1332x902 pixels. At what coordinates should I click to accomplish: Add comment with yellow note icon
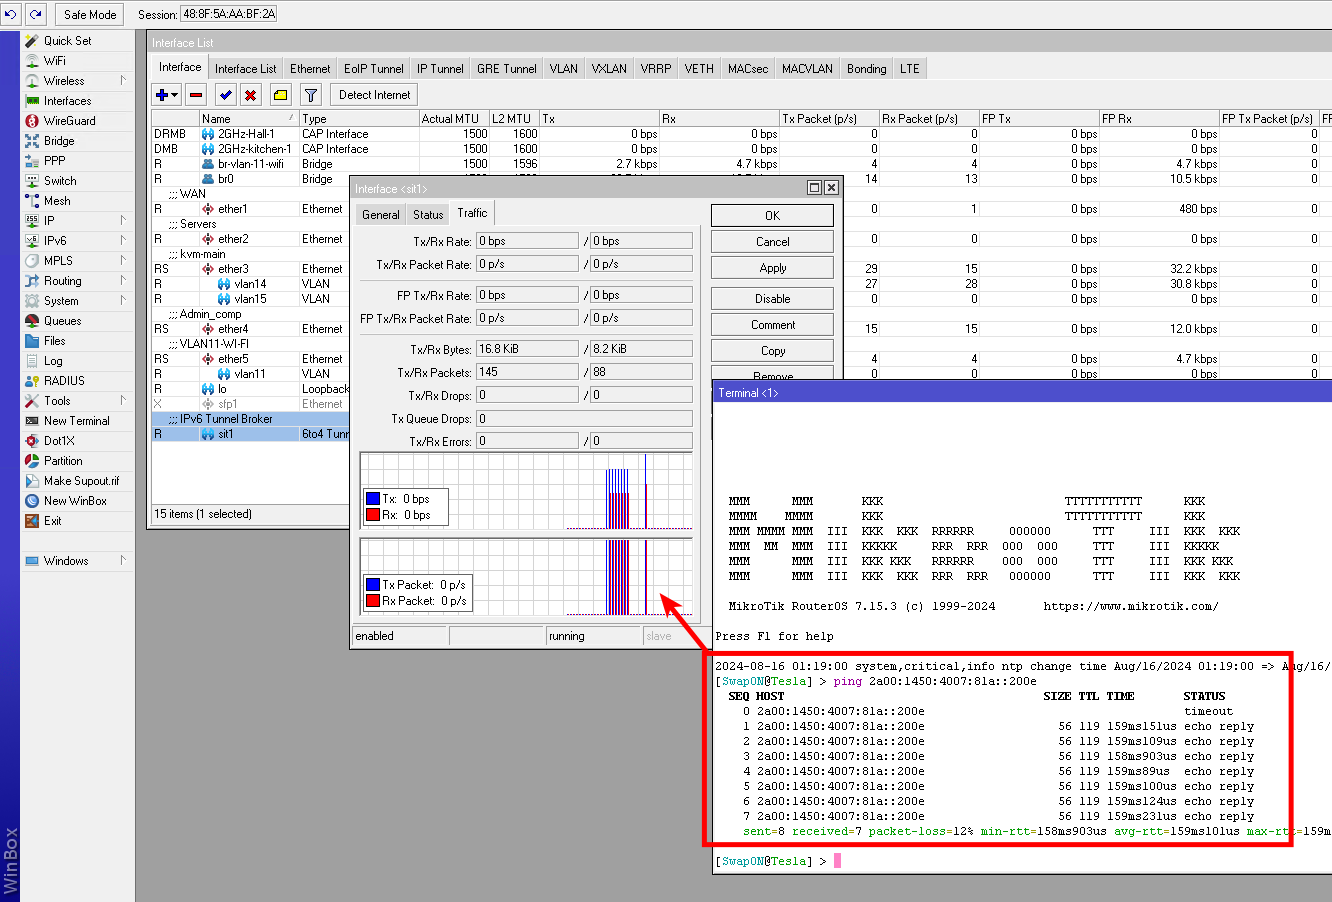[281, 95]
